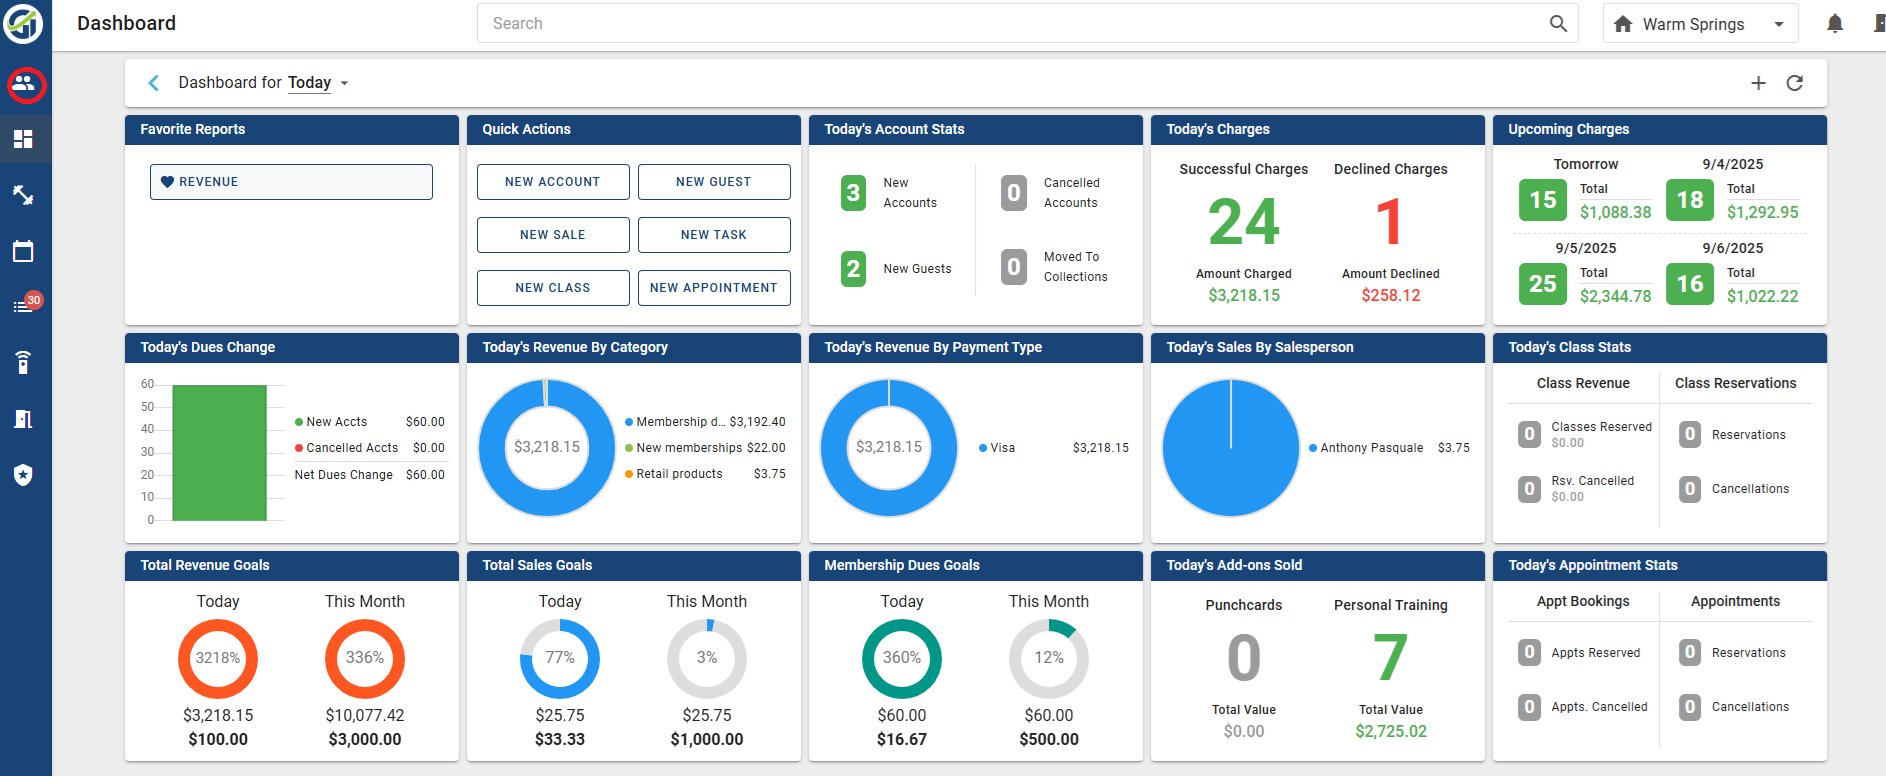Open the task list icon with badge 30
Viewport: 1886px width, 776px height.
(x=24, y=305)
